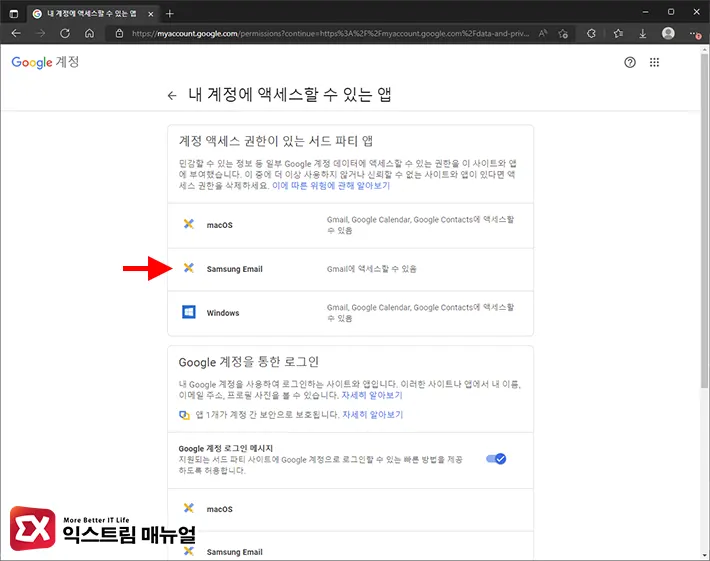This screenshot has height=561, width=710.
Task: Open the Google apps grid icon
Action: tap(654, 62)
